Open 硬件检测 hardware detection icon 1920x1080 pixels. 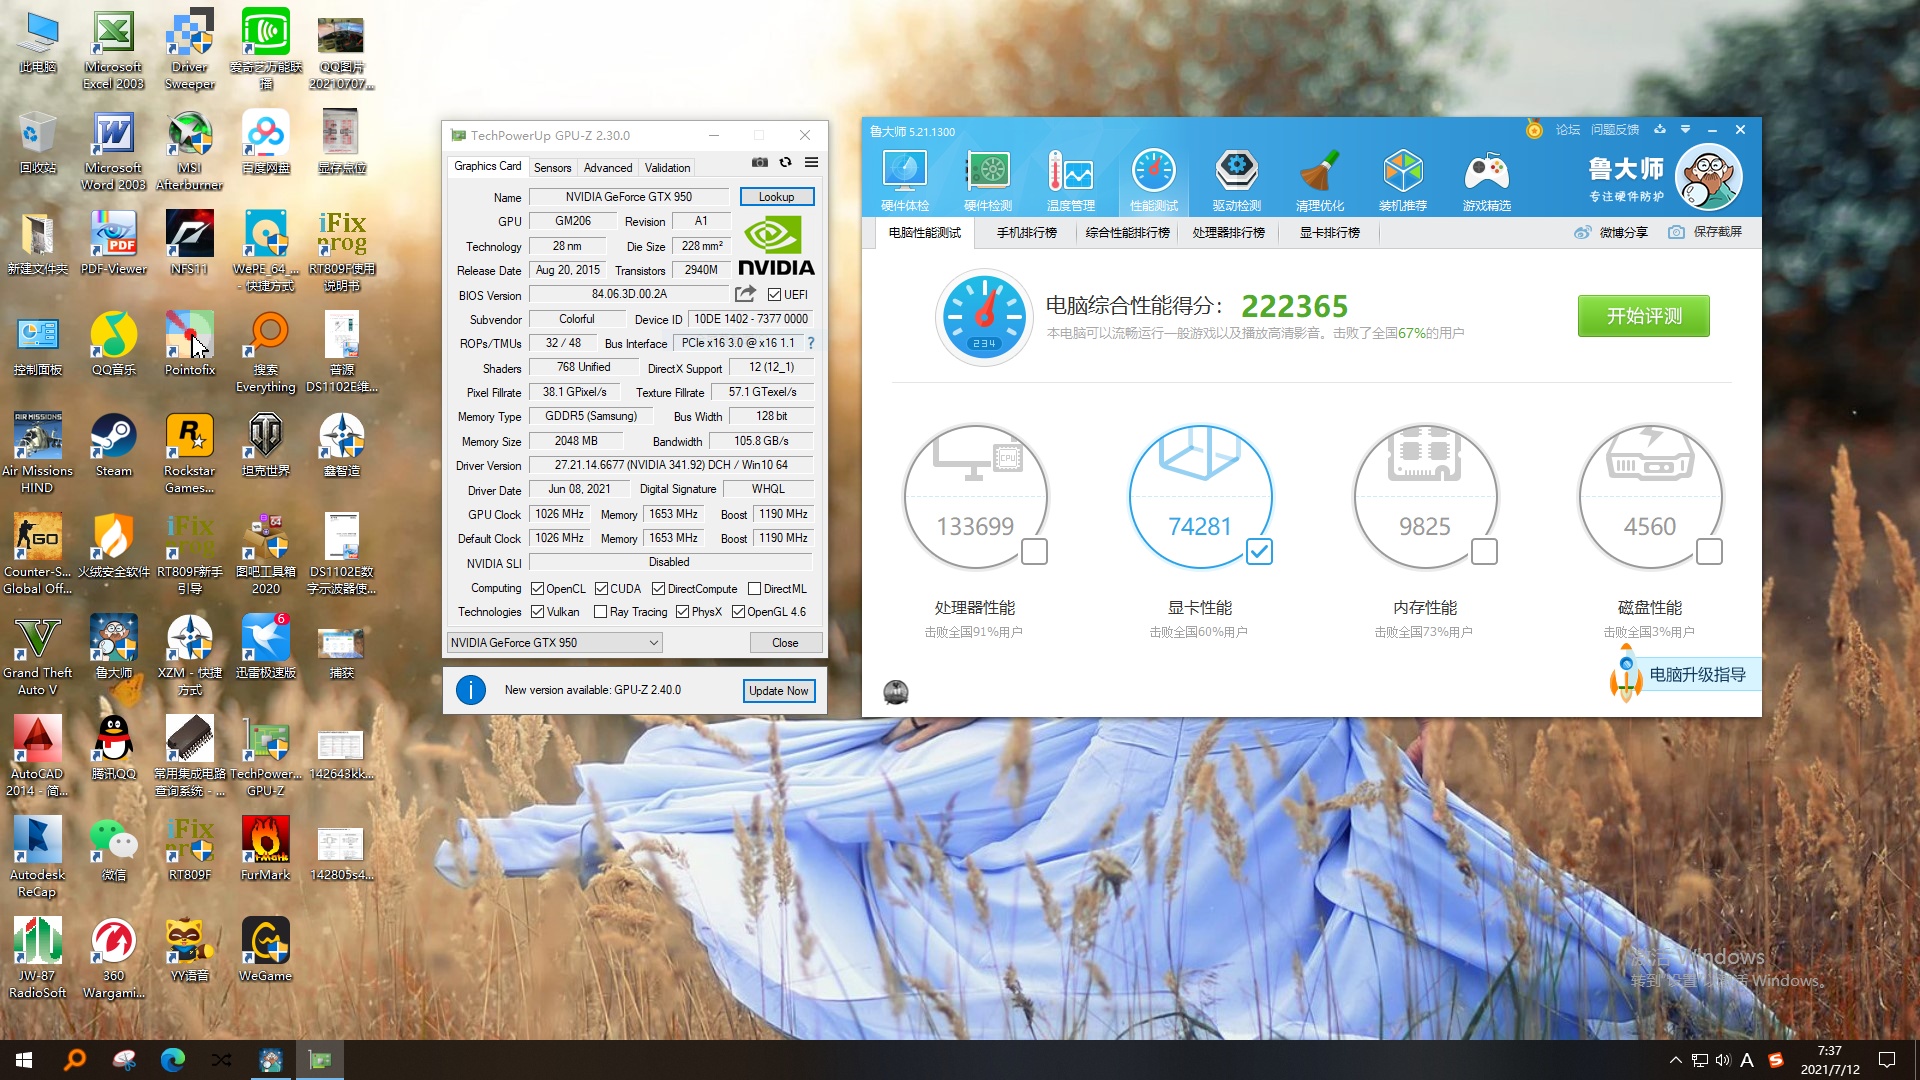point(988,181)
